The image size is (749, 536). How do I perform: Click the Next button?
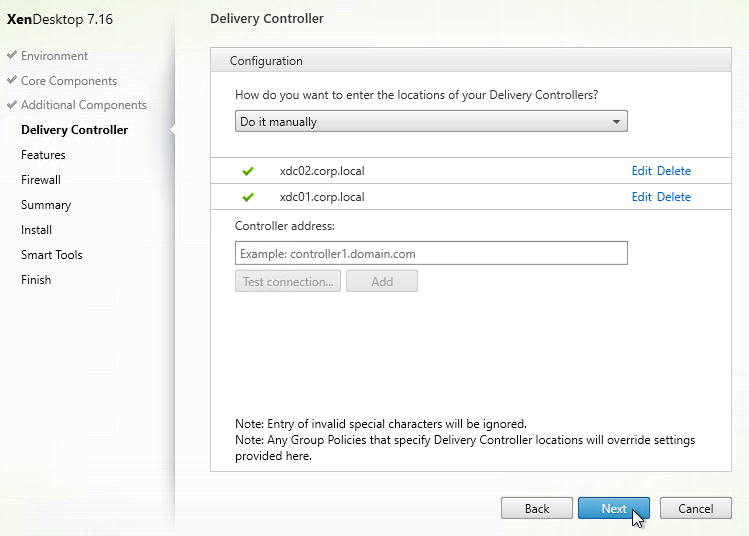click(613, 508)
